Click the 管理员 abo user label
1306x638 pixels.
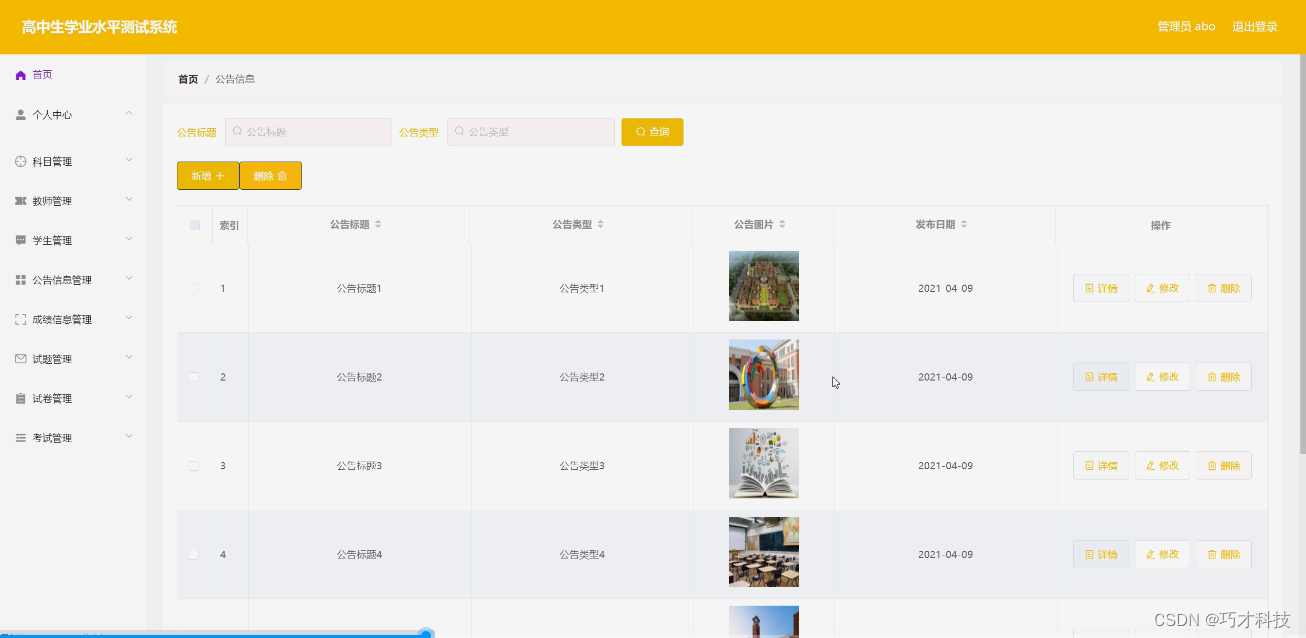point(1186,27)
